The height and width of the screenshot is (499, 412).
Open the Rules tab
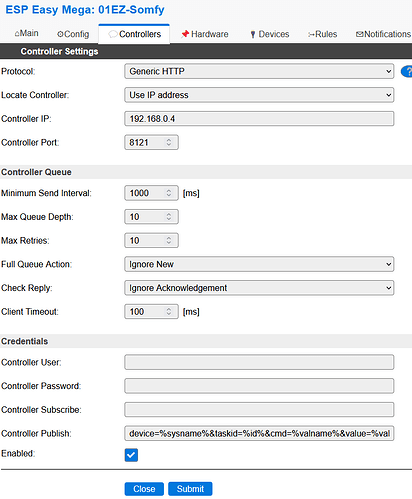pyautogui.click(x=322, y=34)
